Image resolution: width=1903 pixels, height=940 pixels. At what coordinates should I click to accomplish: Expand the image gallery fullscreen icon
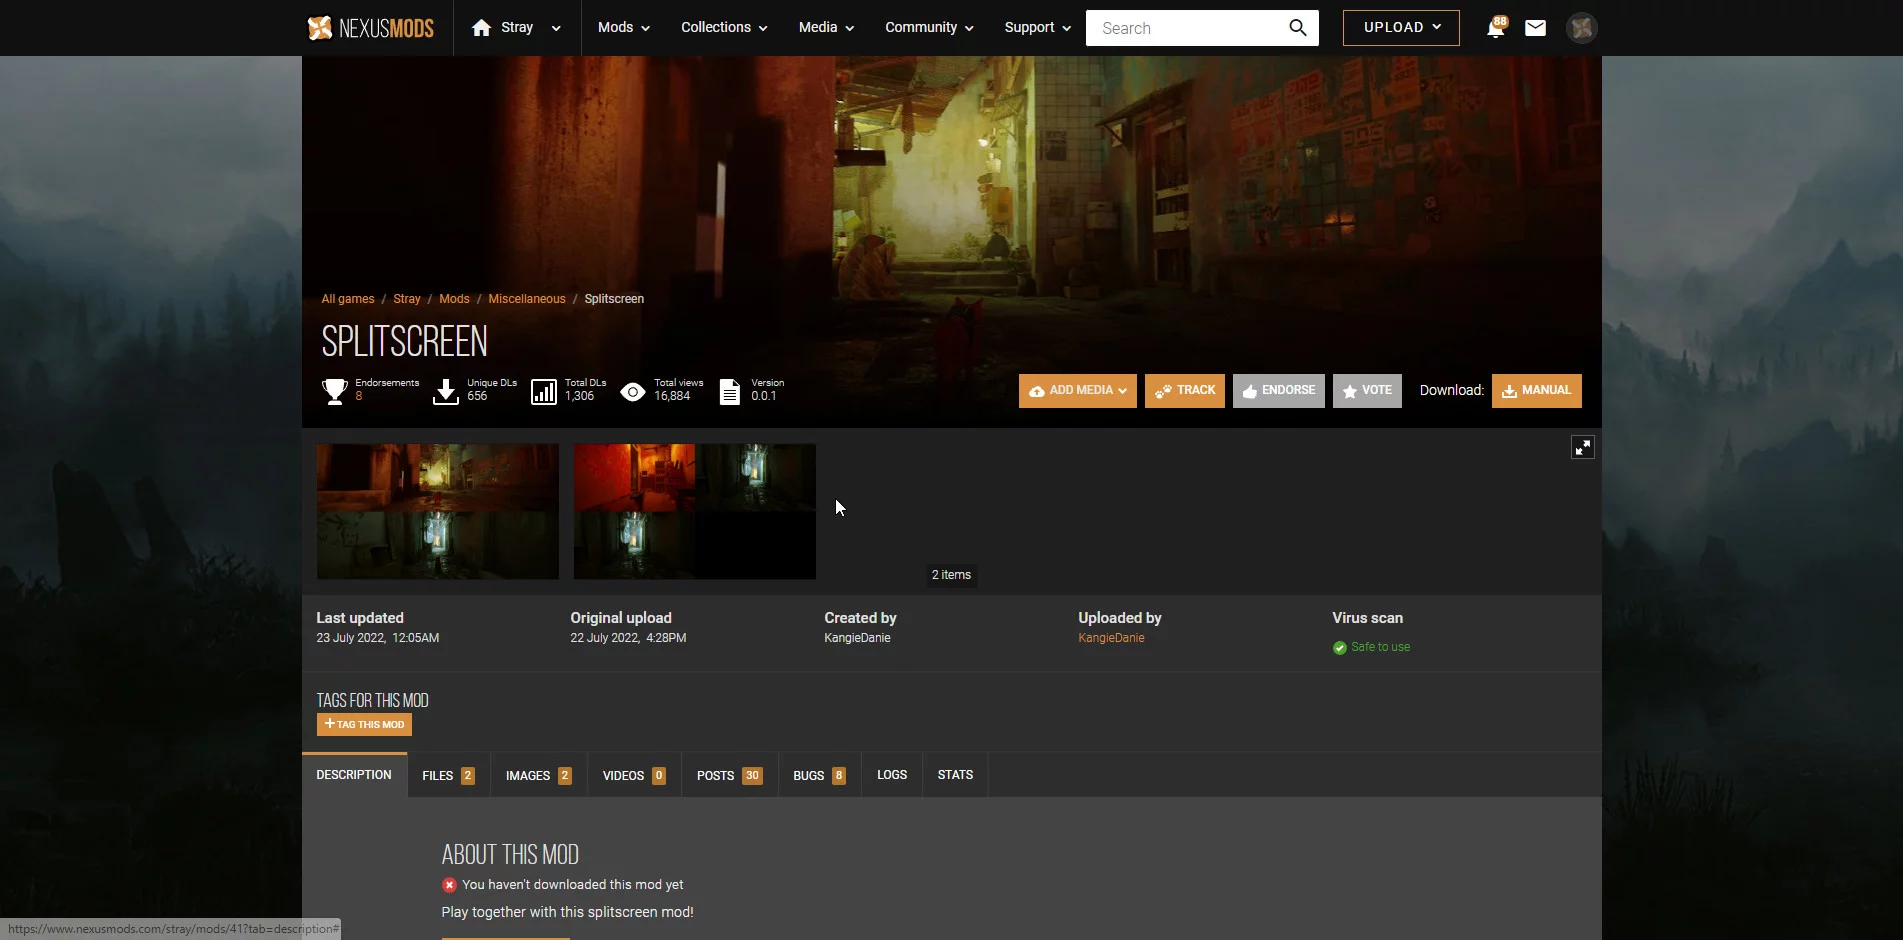(x=1583, y=447)
